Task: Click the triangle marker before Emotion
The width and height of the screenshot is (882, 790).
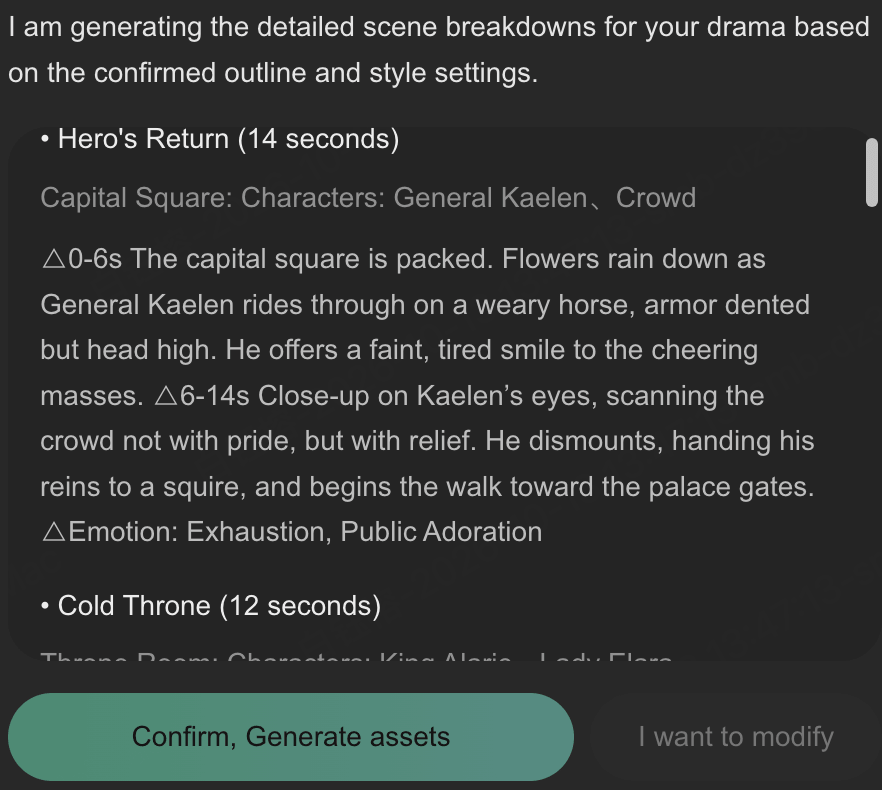Action: point(54,532)
